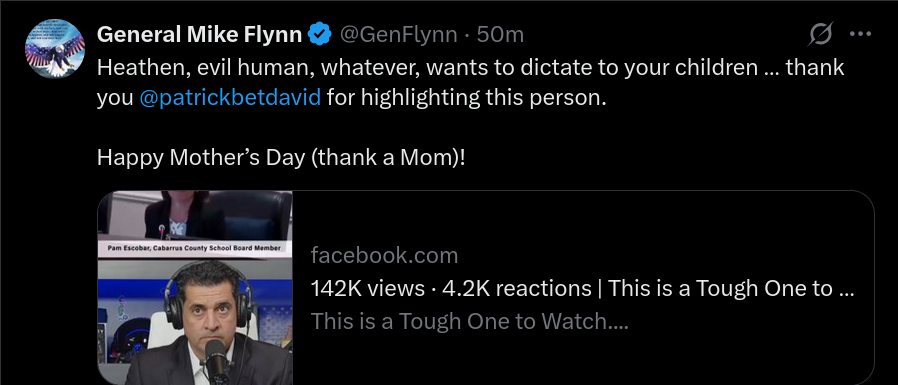
Task: Click the tweet text starting 'Heathen, evil human'
Action: click(x=470, y=83)
